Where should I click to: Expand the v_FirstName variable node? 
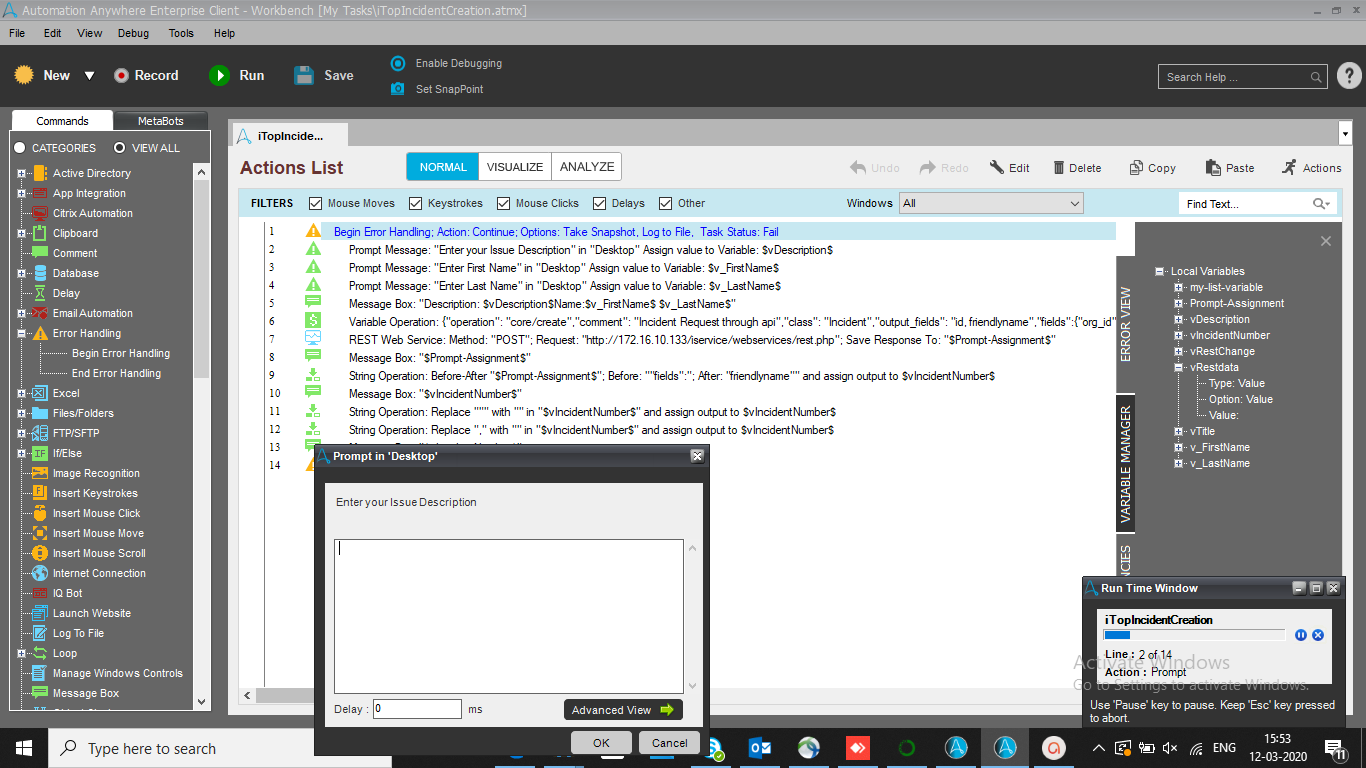(1179, 447)
